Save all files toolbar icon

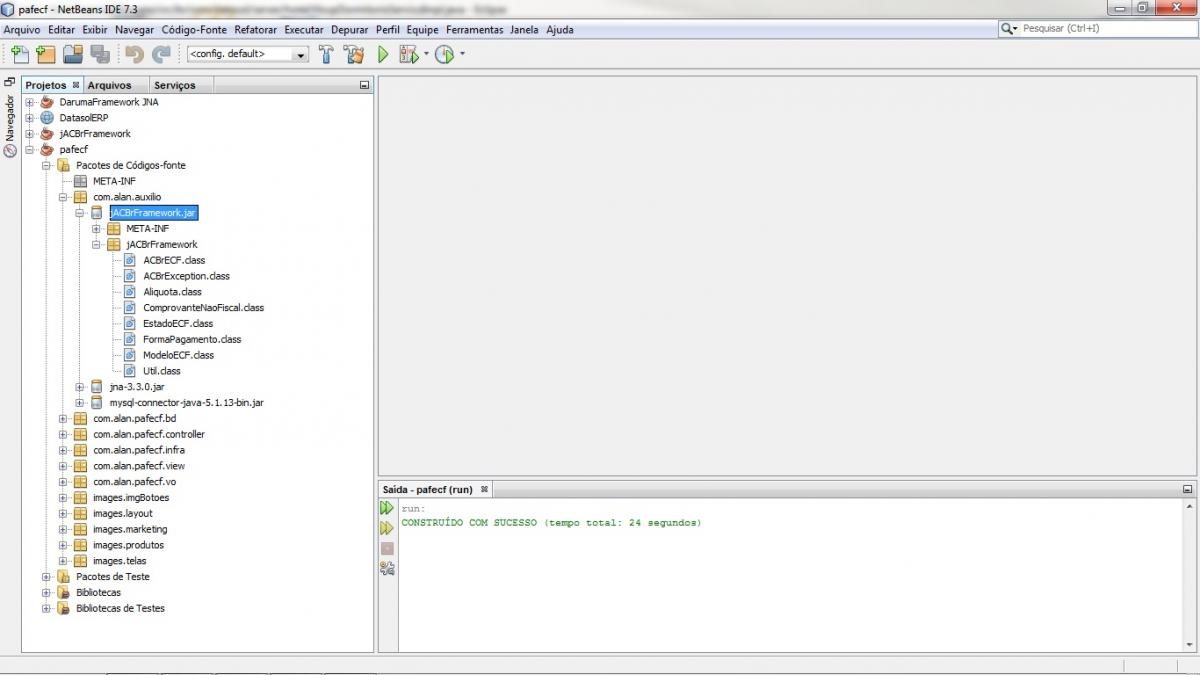pyautogui.click(x=100, y=54)
